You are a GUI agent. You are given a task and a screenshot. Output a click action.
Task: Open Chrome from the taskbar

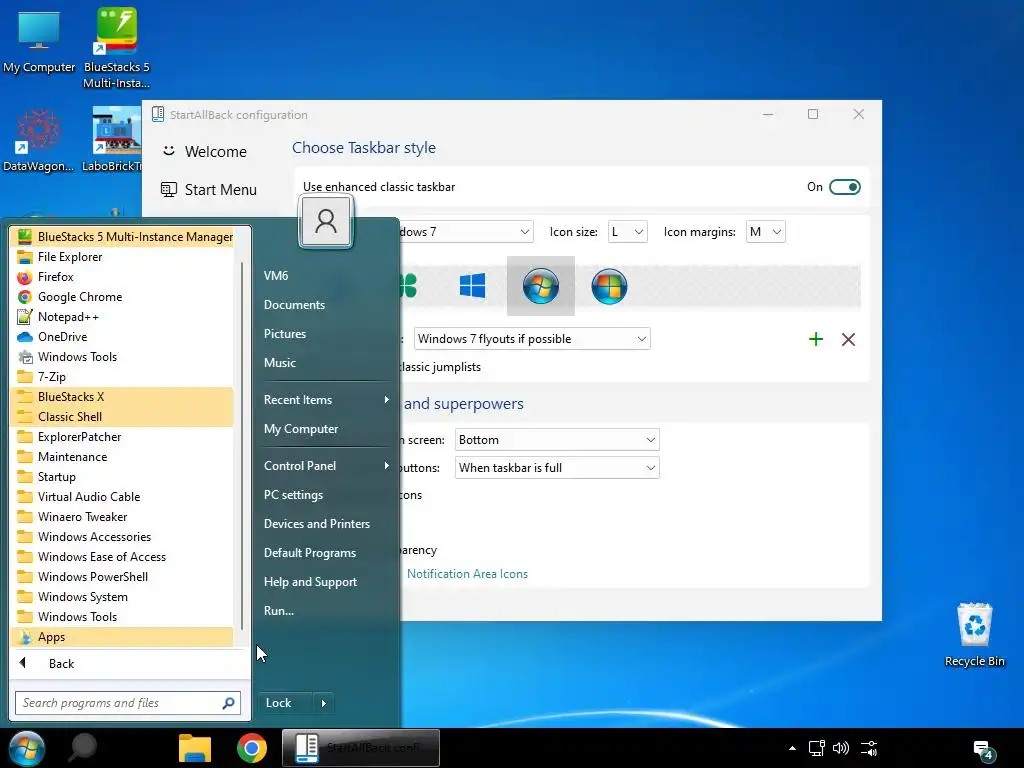click(x=252, y=748)
